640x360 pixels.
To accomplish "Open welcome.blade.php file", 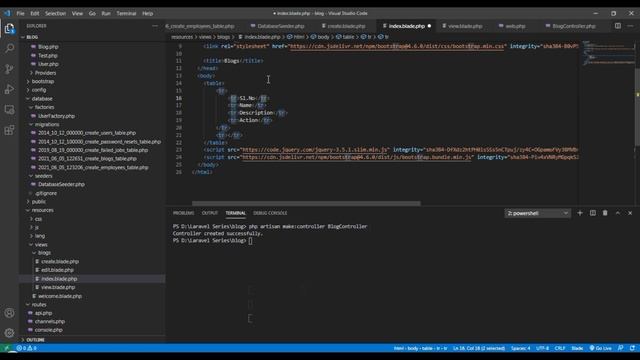I will pyautogui.click(x=60, y=296).
